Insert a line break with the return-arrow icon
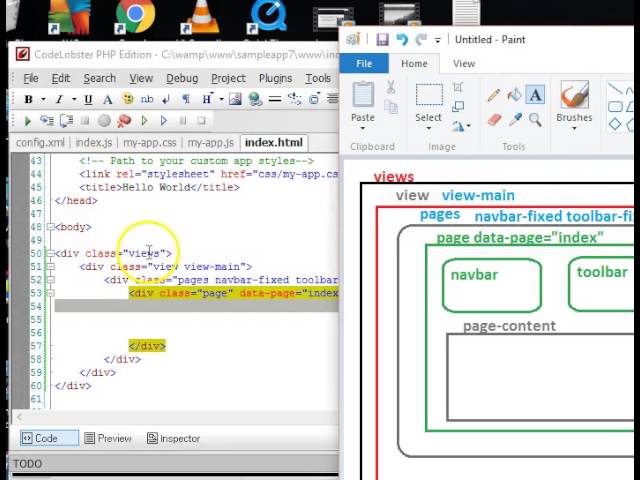Screen dimensions: 640x480 166,99
